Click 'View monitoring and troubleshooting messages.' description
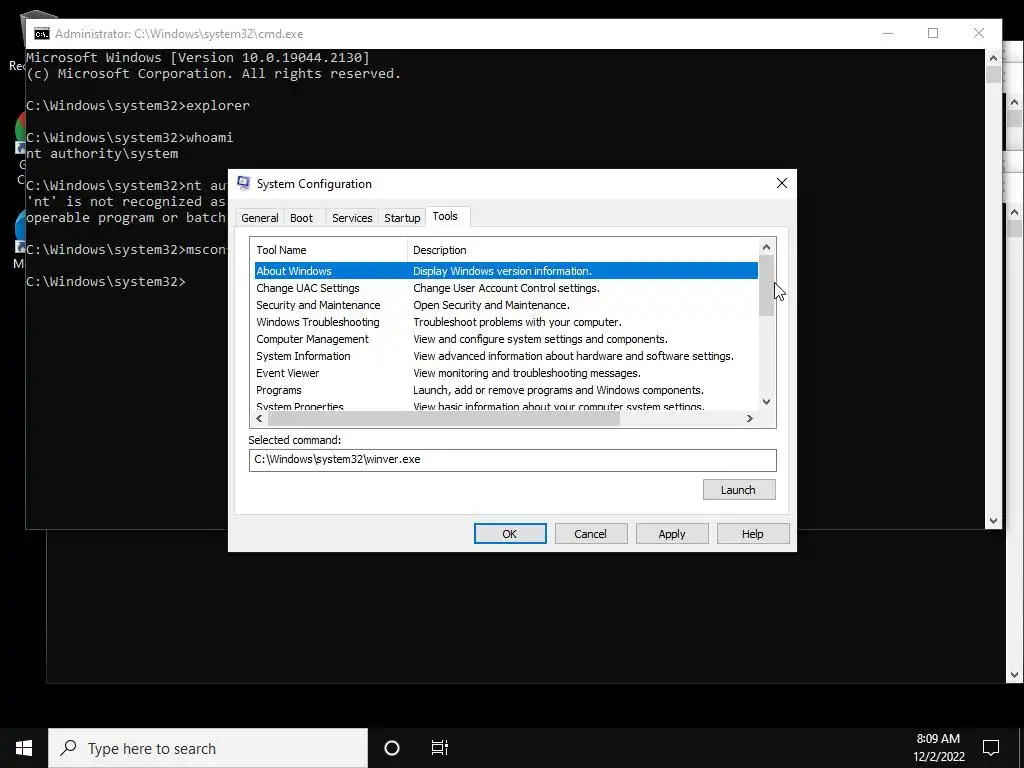This screenshot has width=1024, height=768. click(527, 373)
